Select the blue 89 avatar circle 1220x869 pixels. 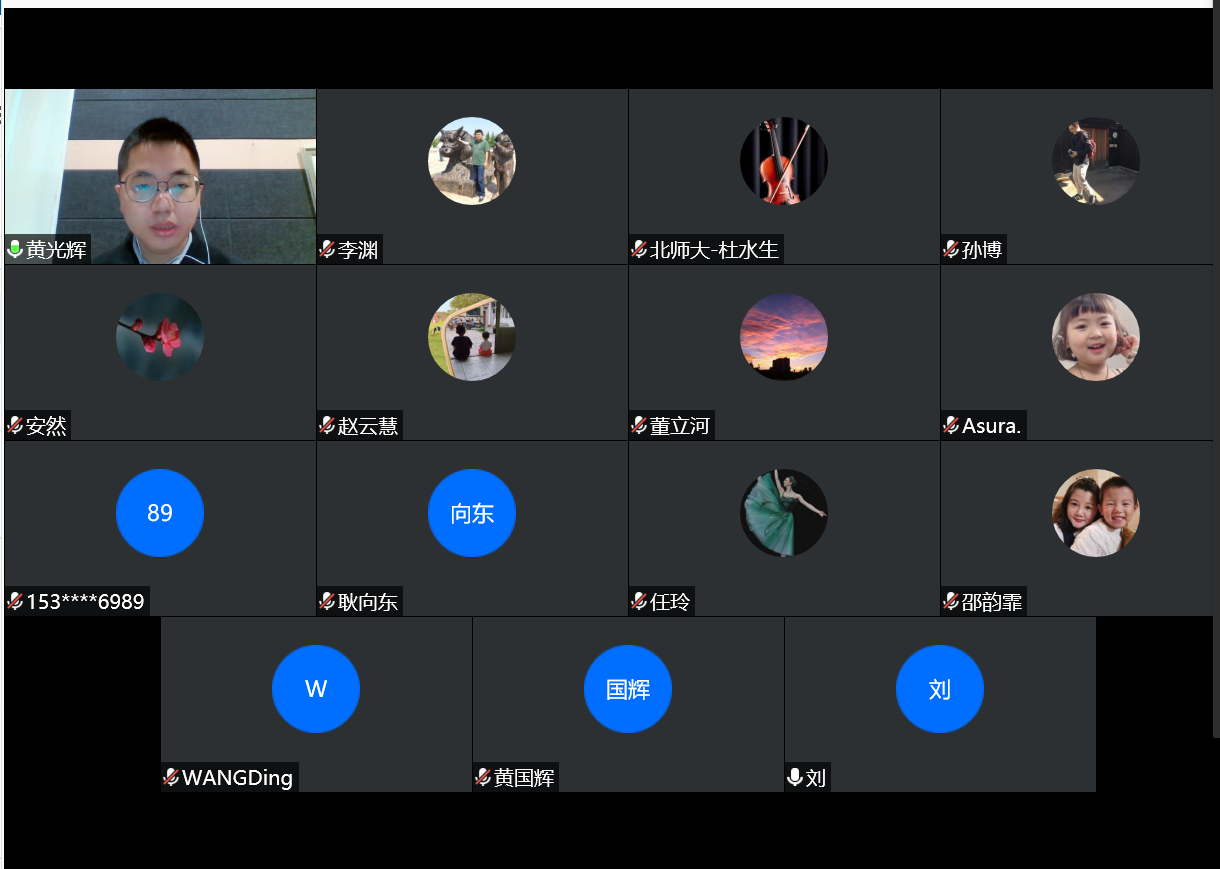(160, 513)
